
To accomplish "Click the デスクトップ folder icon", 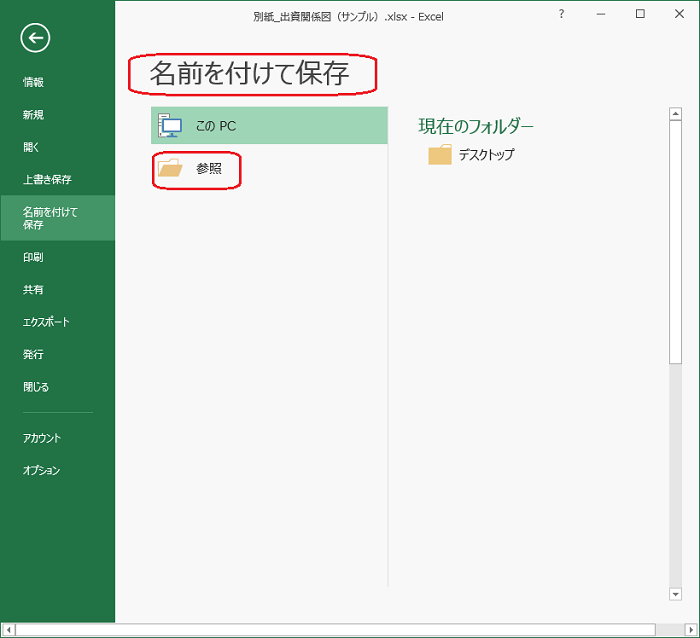I will tap(440, 154).
